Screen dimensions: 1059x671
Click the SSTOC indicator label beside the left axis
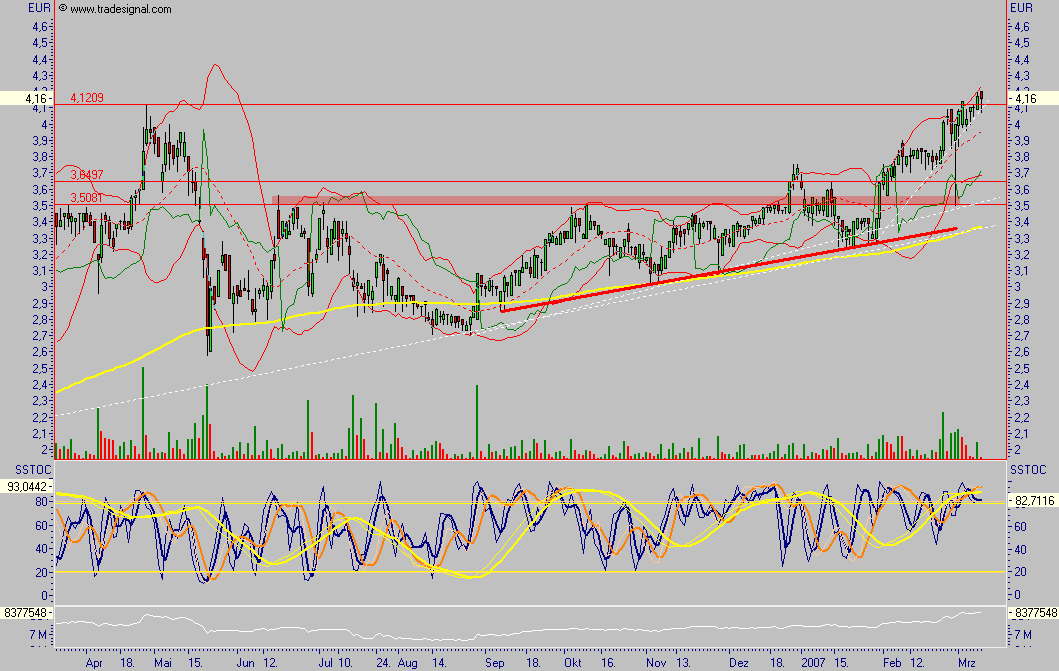pyautogui.click(x=33, y=469)
